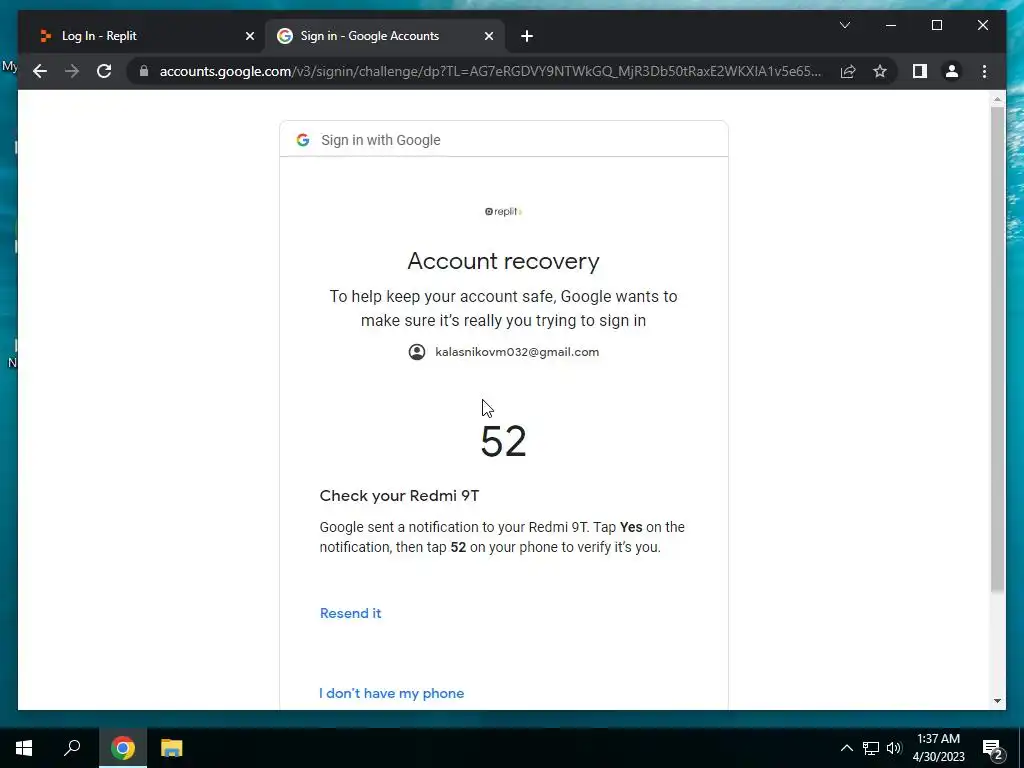Go back using browser back arrow
Image resolution: width=1024 pixels, height=768 pixels.
click(40, 71)
